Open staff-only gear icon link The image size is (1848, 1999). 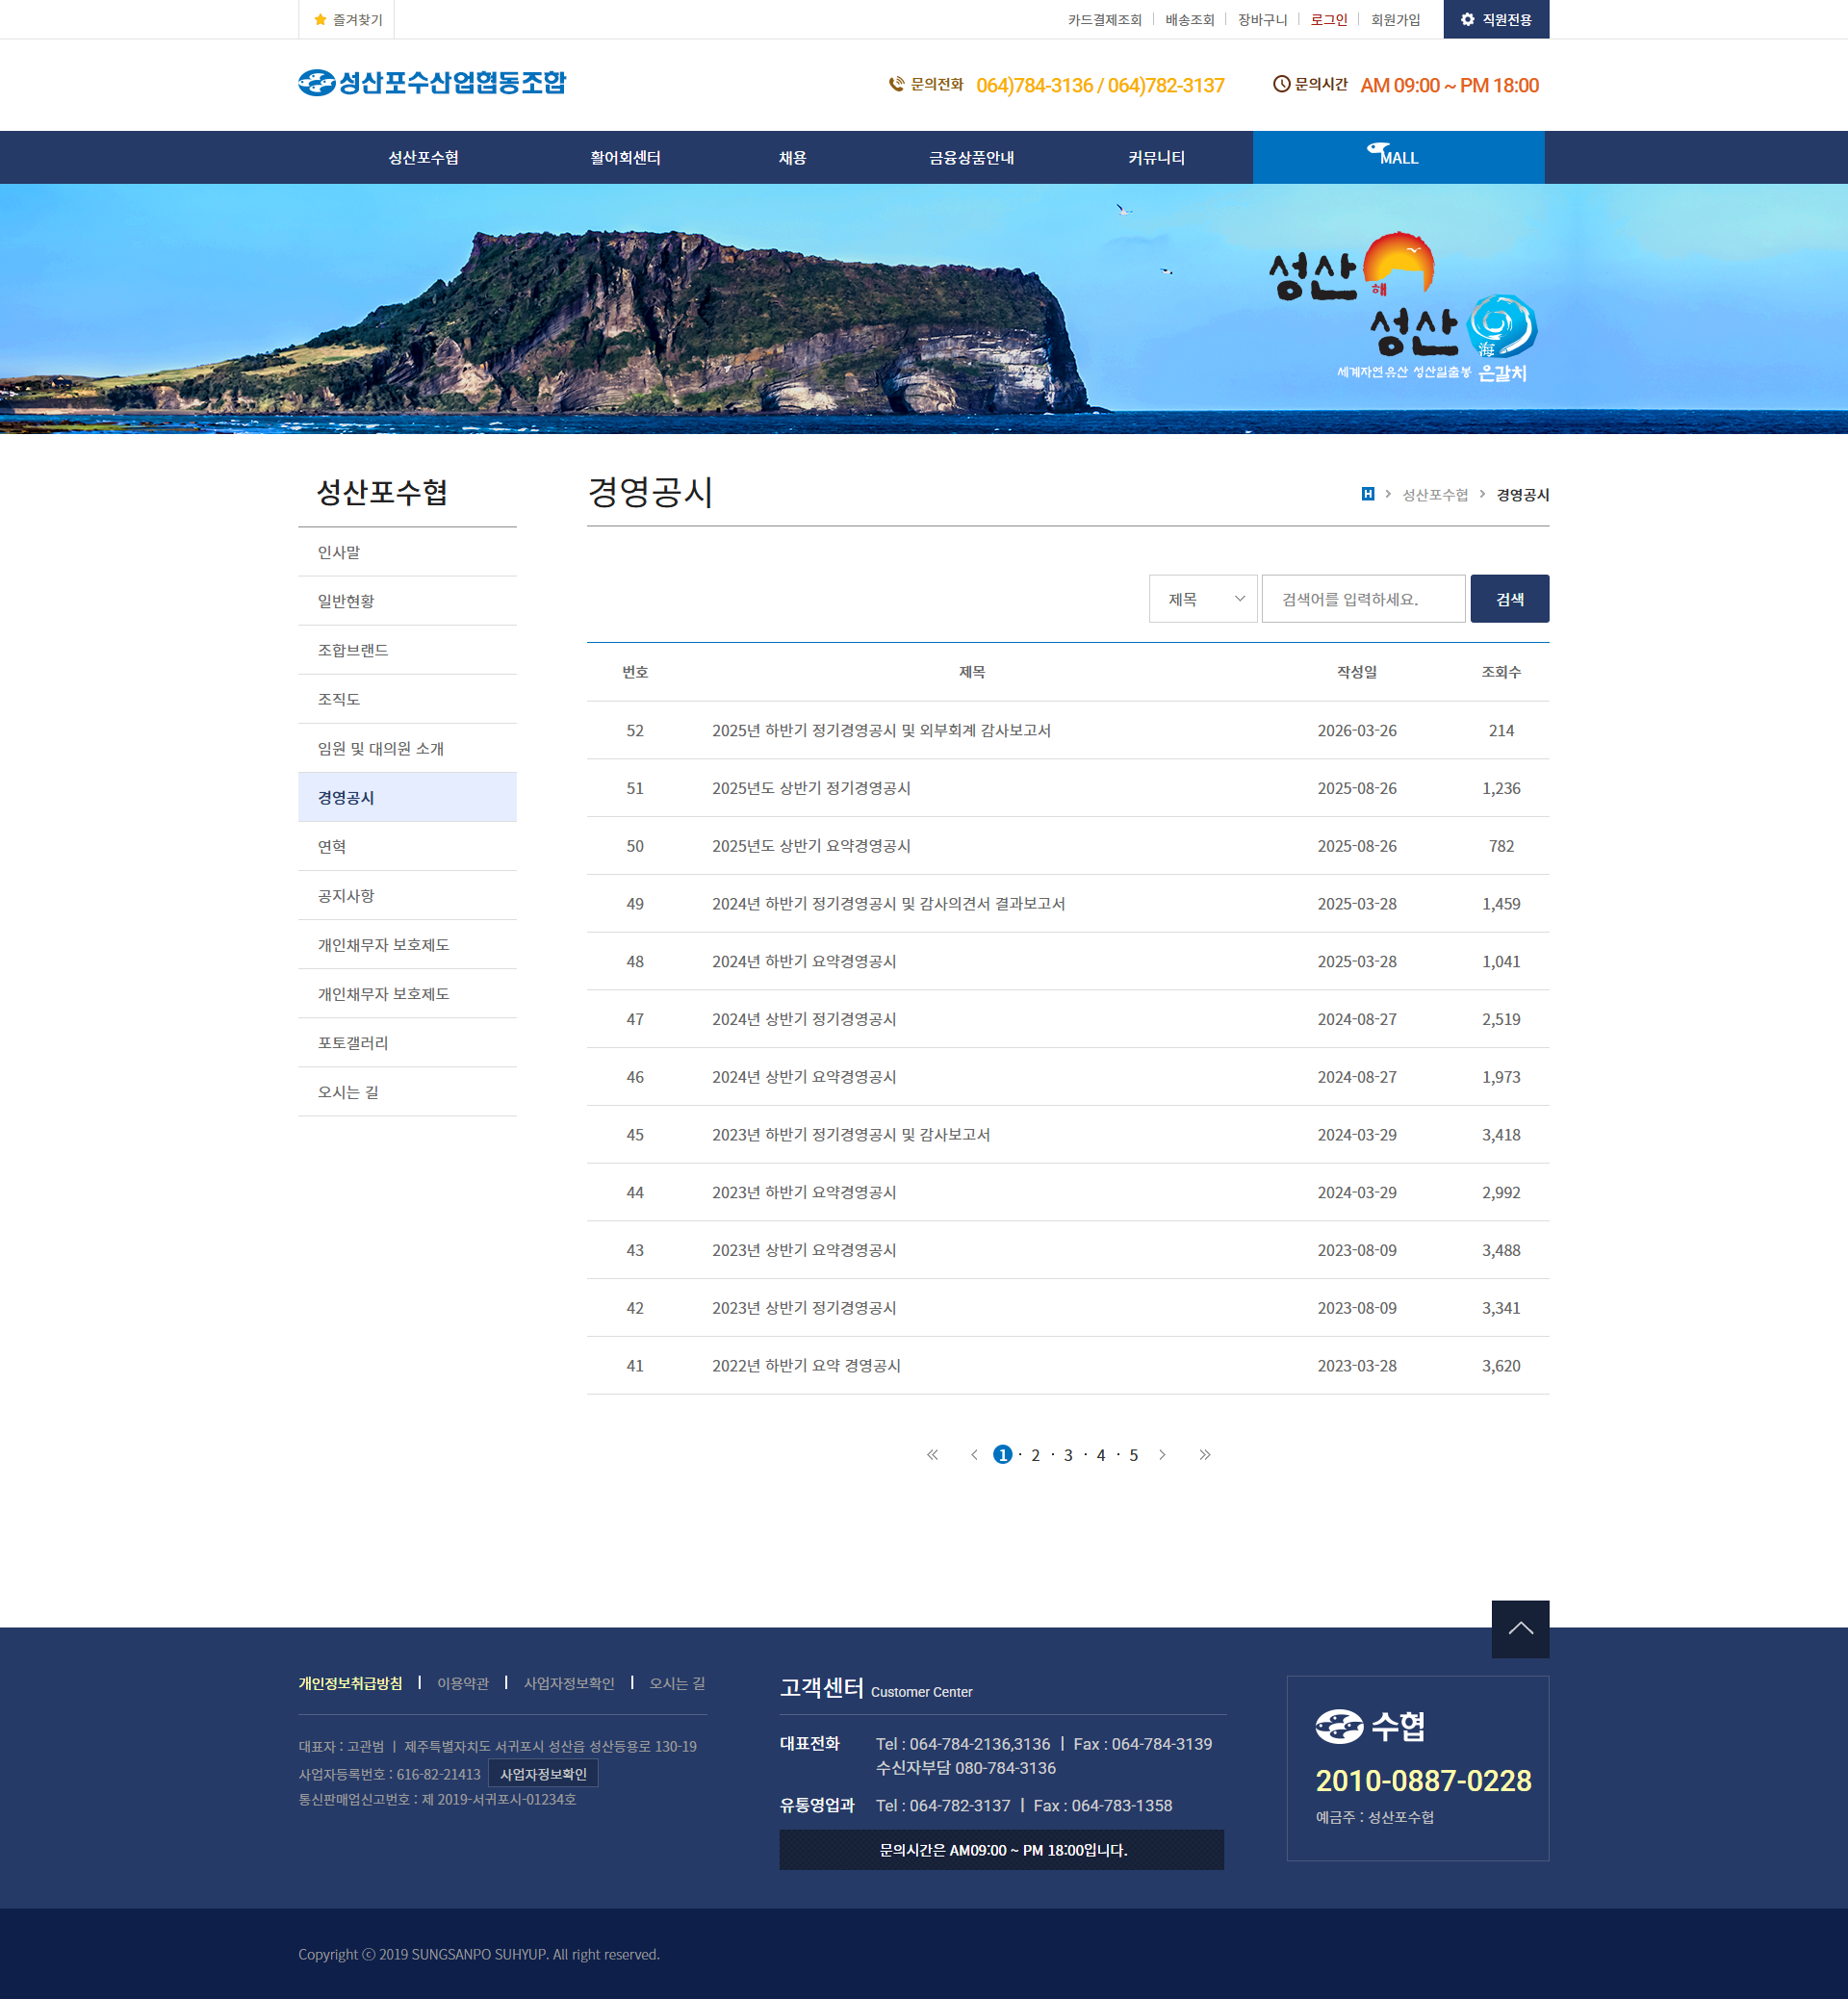(1467, 20)
